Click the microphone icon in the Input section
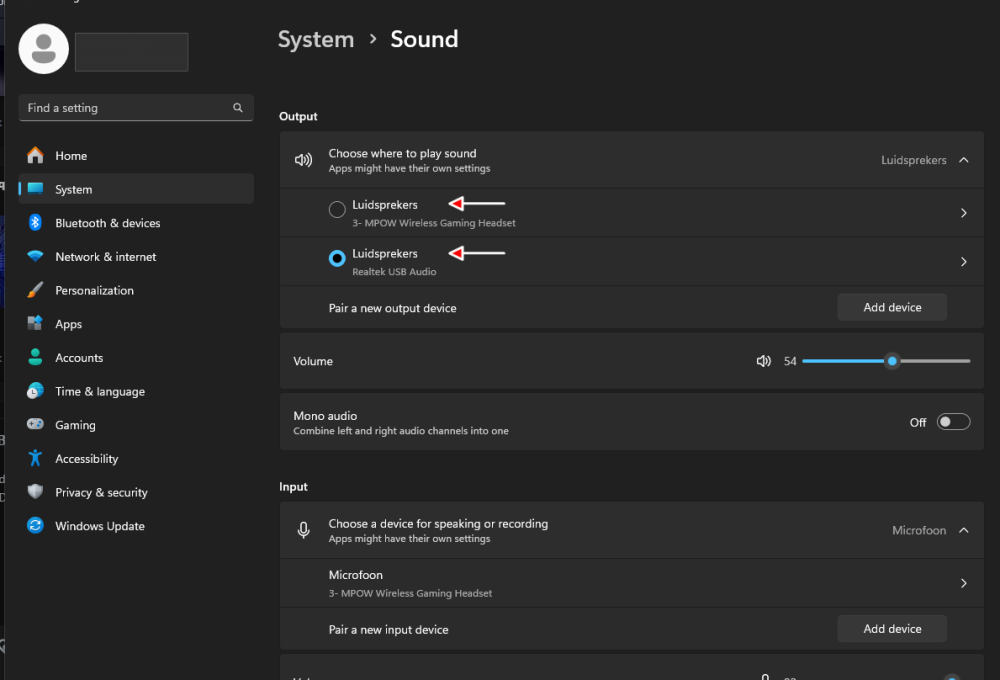The image size is (1000, 680). 303,530
